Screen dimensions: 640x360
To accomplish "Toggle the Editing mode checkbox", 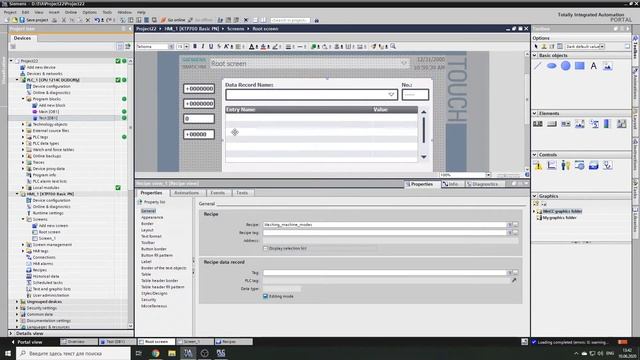I will pos(266,296).
